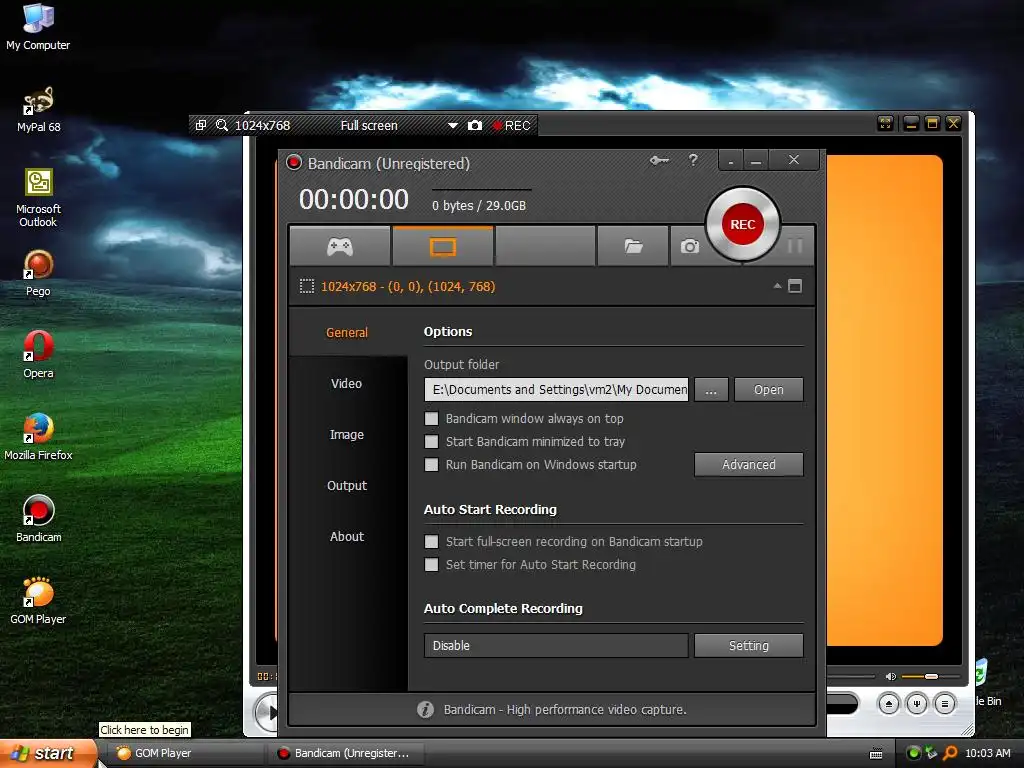Click the GOM Player eject/open button
1024x768 pixels.
[889, 703]
